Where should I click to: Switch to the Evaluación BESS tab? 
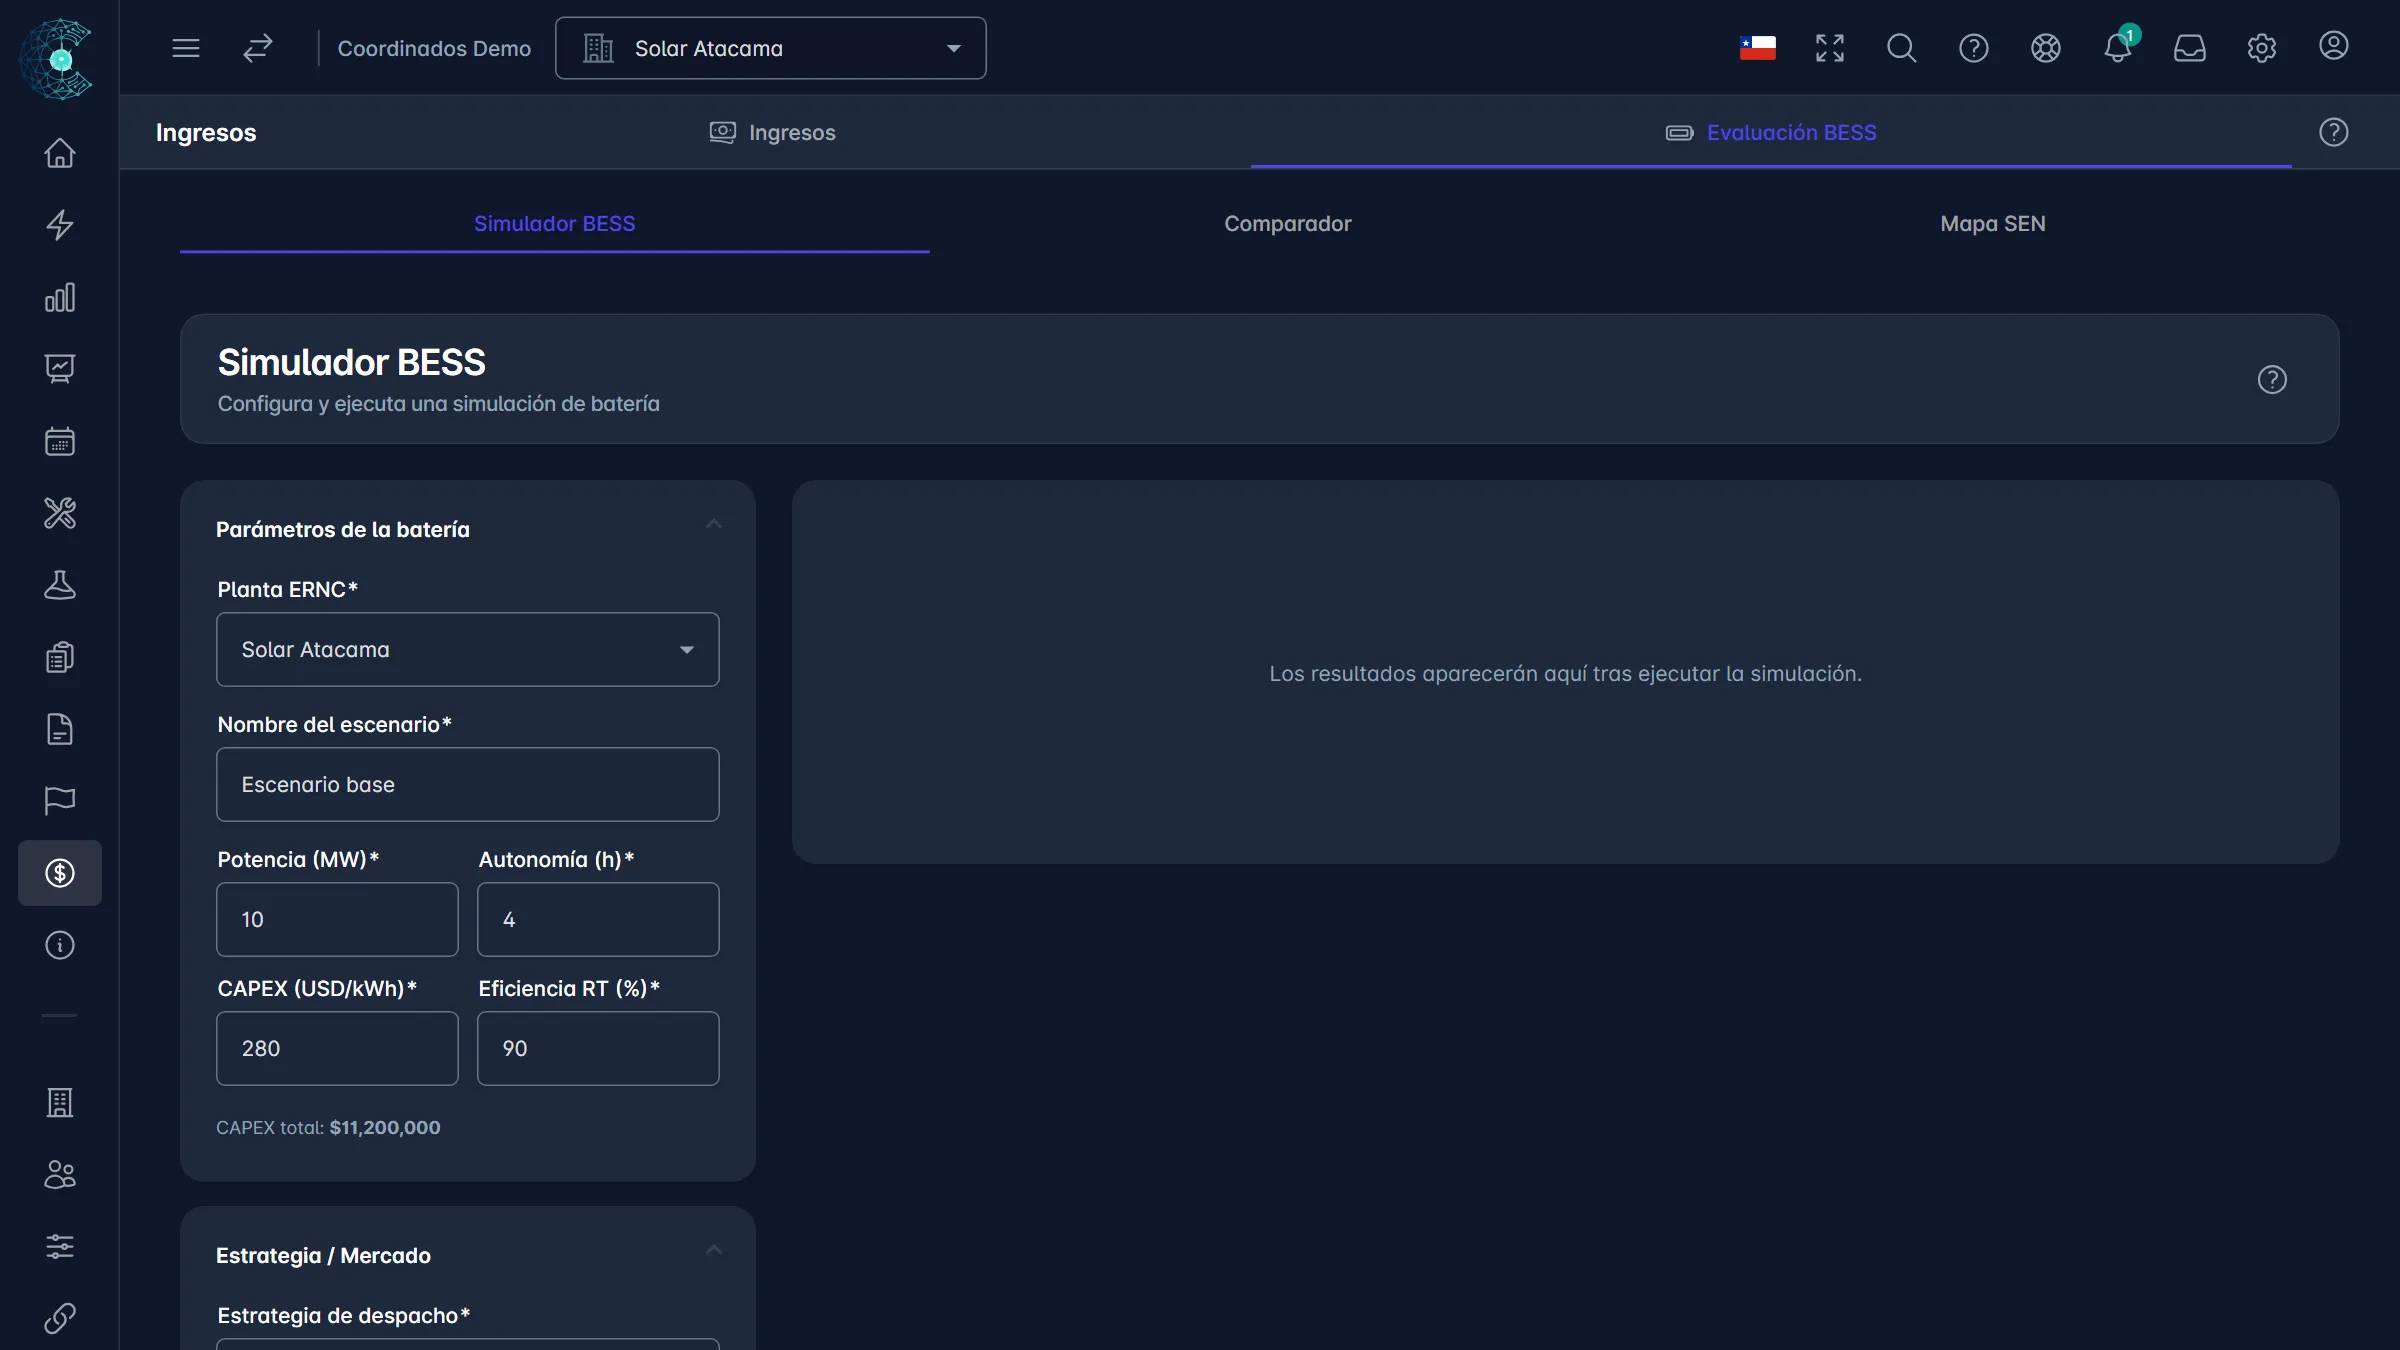point(1771,132)
